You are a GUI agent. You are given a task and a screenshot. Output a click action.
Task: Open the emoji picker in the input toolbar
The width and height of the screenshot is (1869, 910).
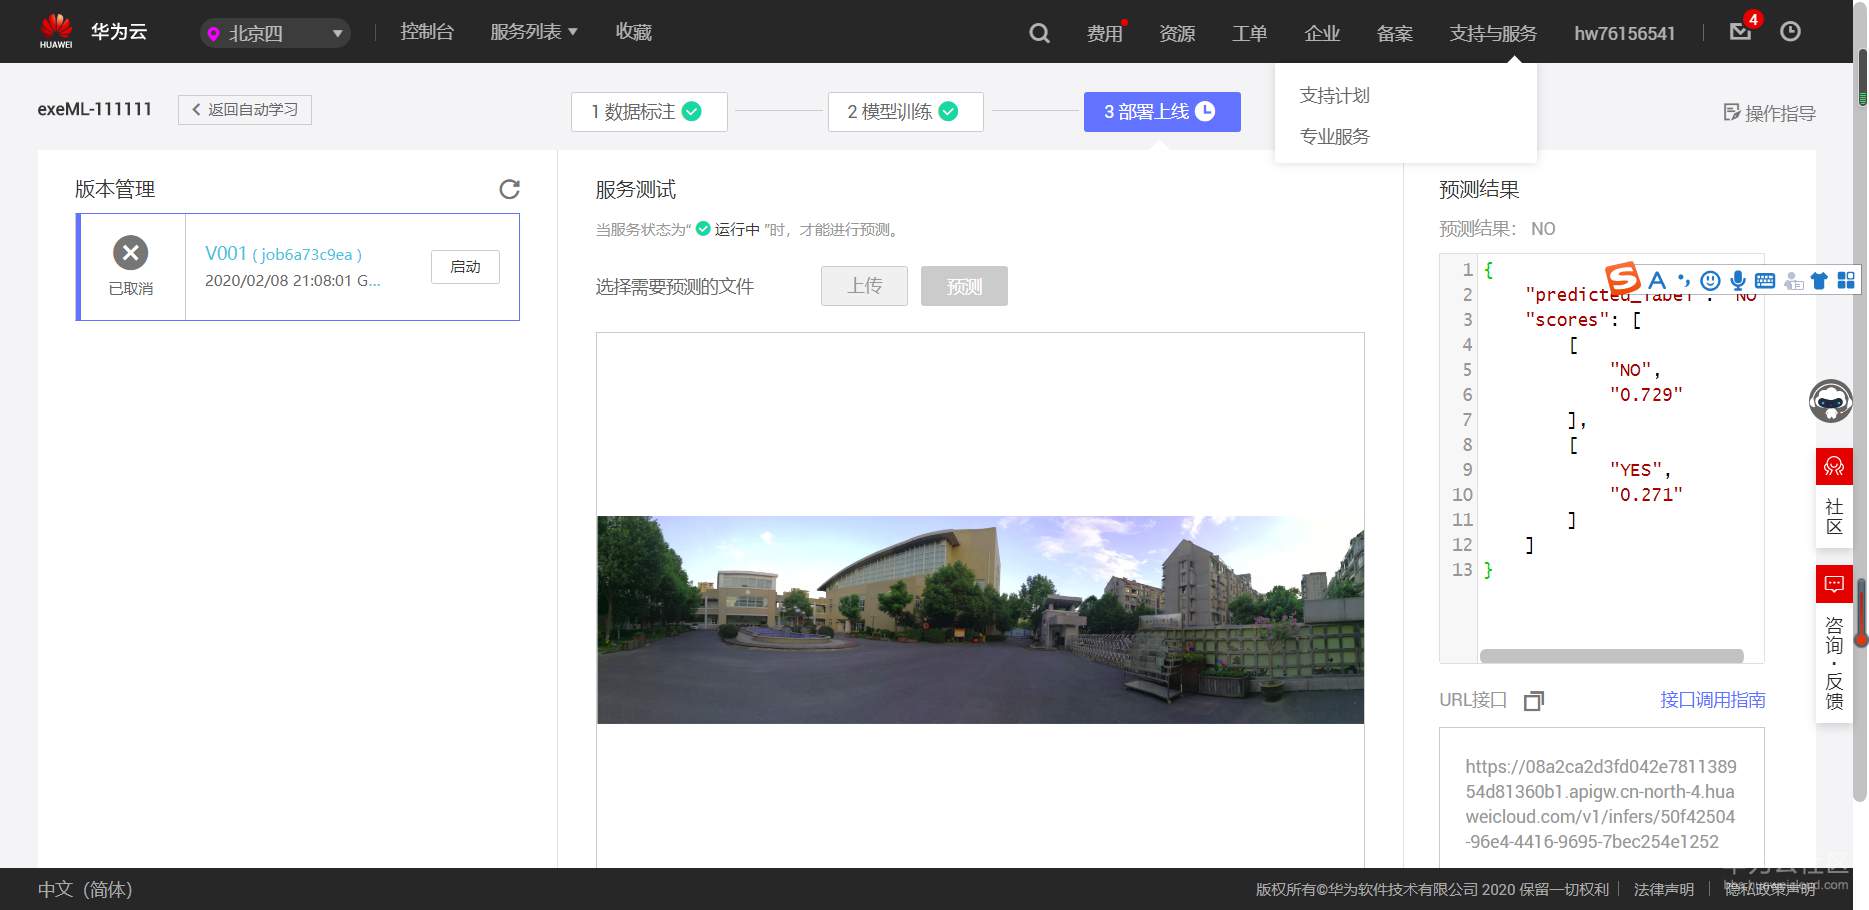(x=1710, y=281)
